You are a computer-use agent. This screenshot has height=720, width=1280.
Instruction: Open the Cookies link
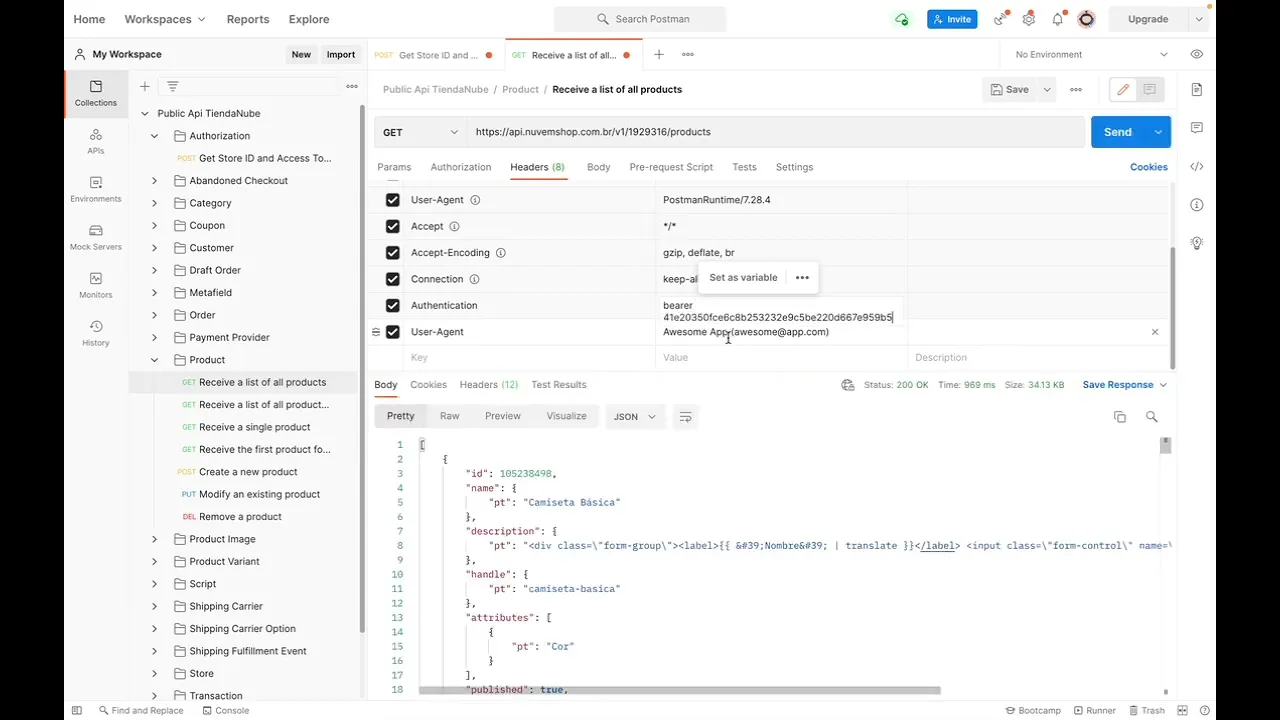(x=1148, y=167)
